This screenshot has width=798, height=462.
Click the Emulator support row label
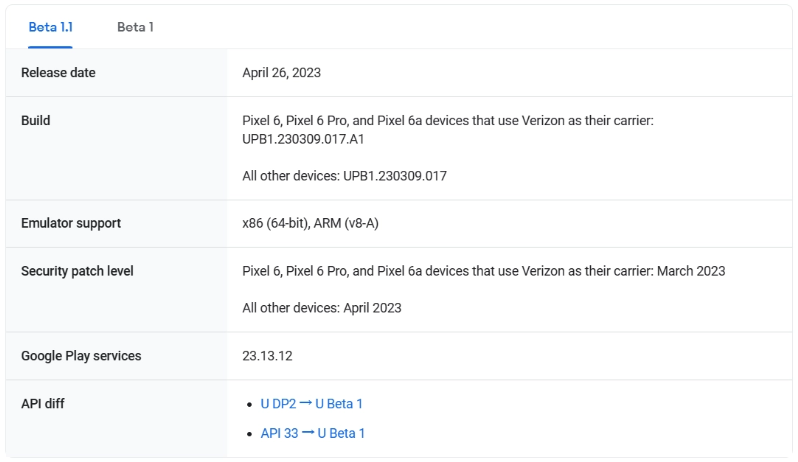click(x=71, y=223)
